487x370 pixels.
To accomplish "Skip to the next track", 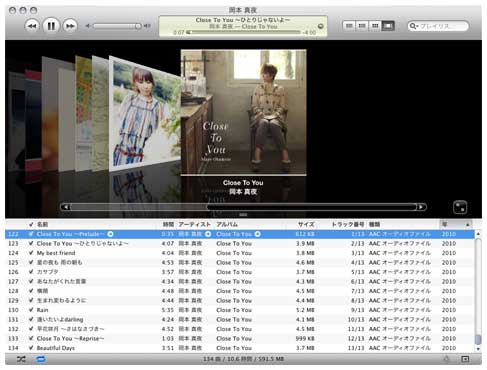I will pyautogui.click(x=70, y=26).
